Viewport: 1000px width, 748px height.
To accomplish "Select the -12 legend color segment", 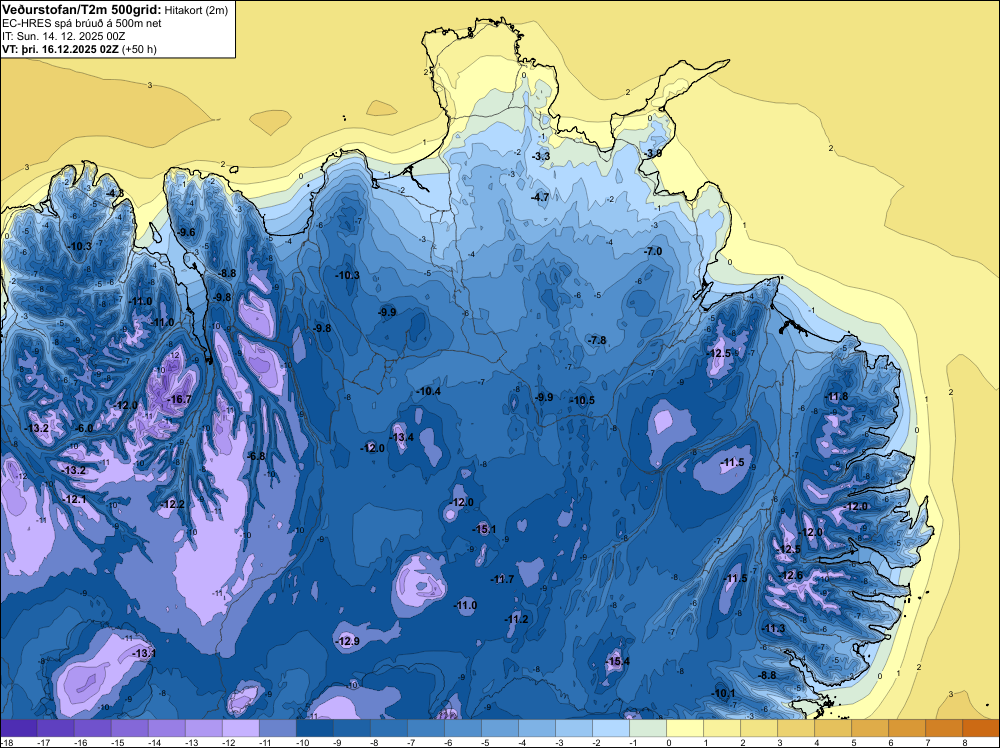I will point(240,728).
